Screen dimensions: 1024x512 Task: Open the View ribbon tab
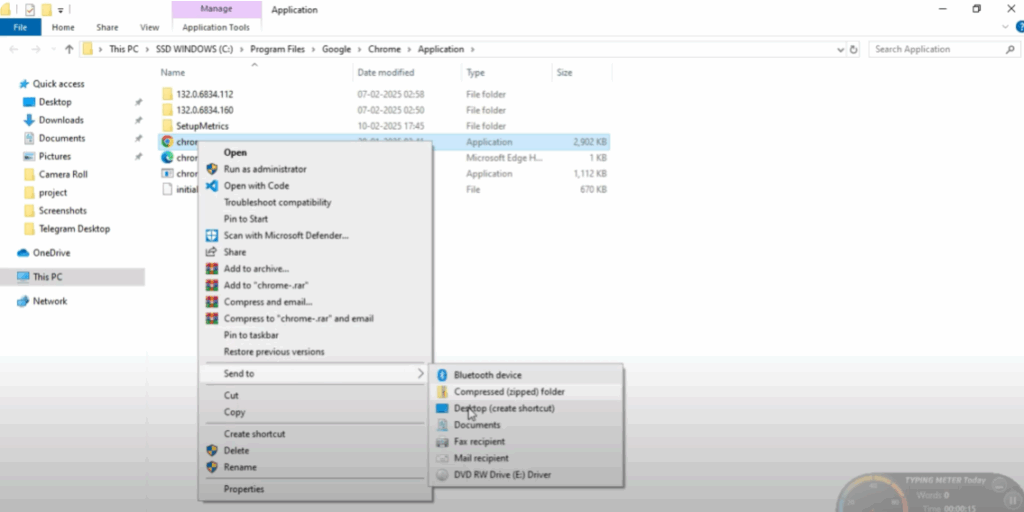click(x=150, y=27)
